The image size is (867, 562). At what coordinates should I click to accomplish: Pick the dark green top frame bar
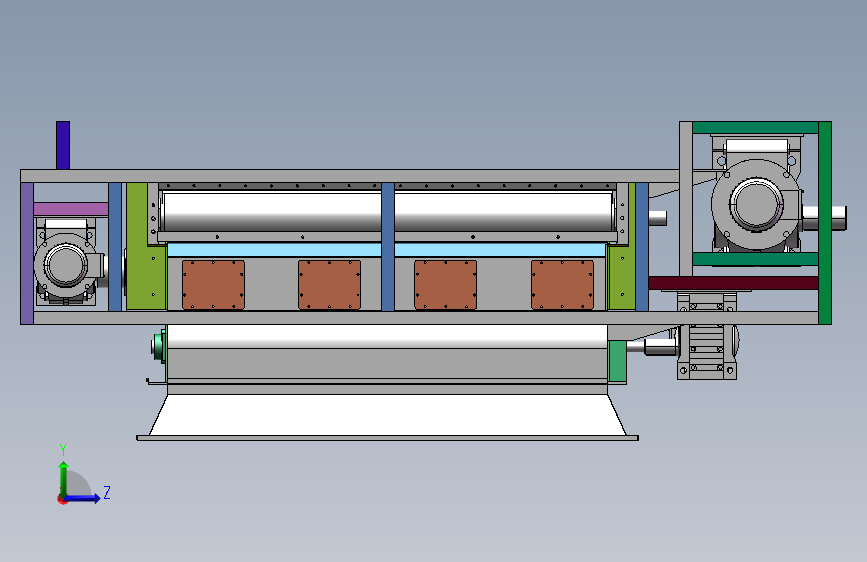[755, 128]
